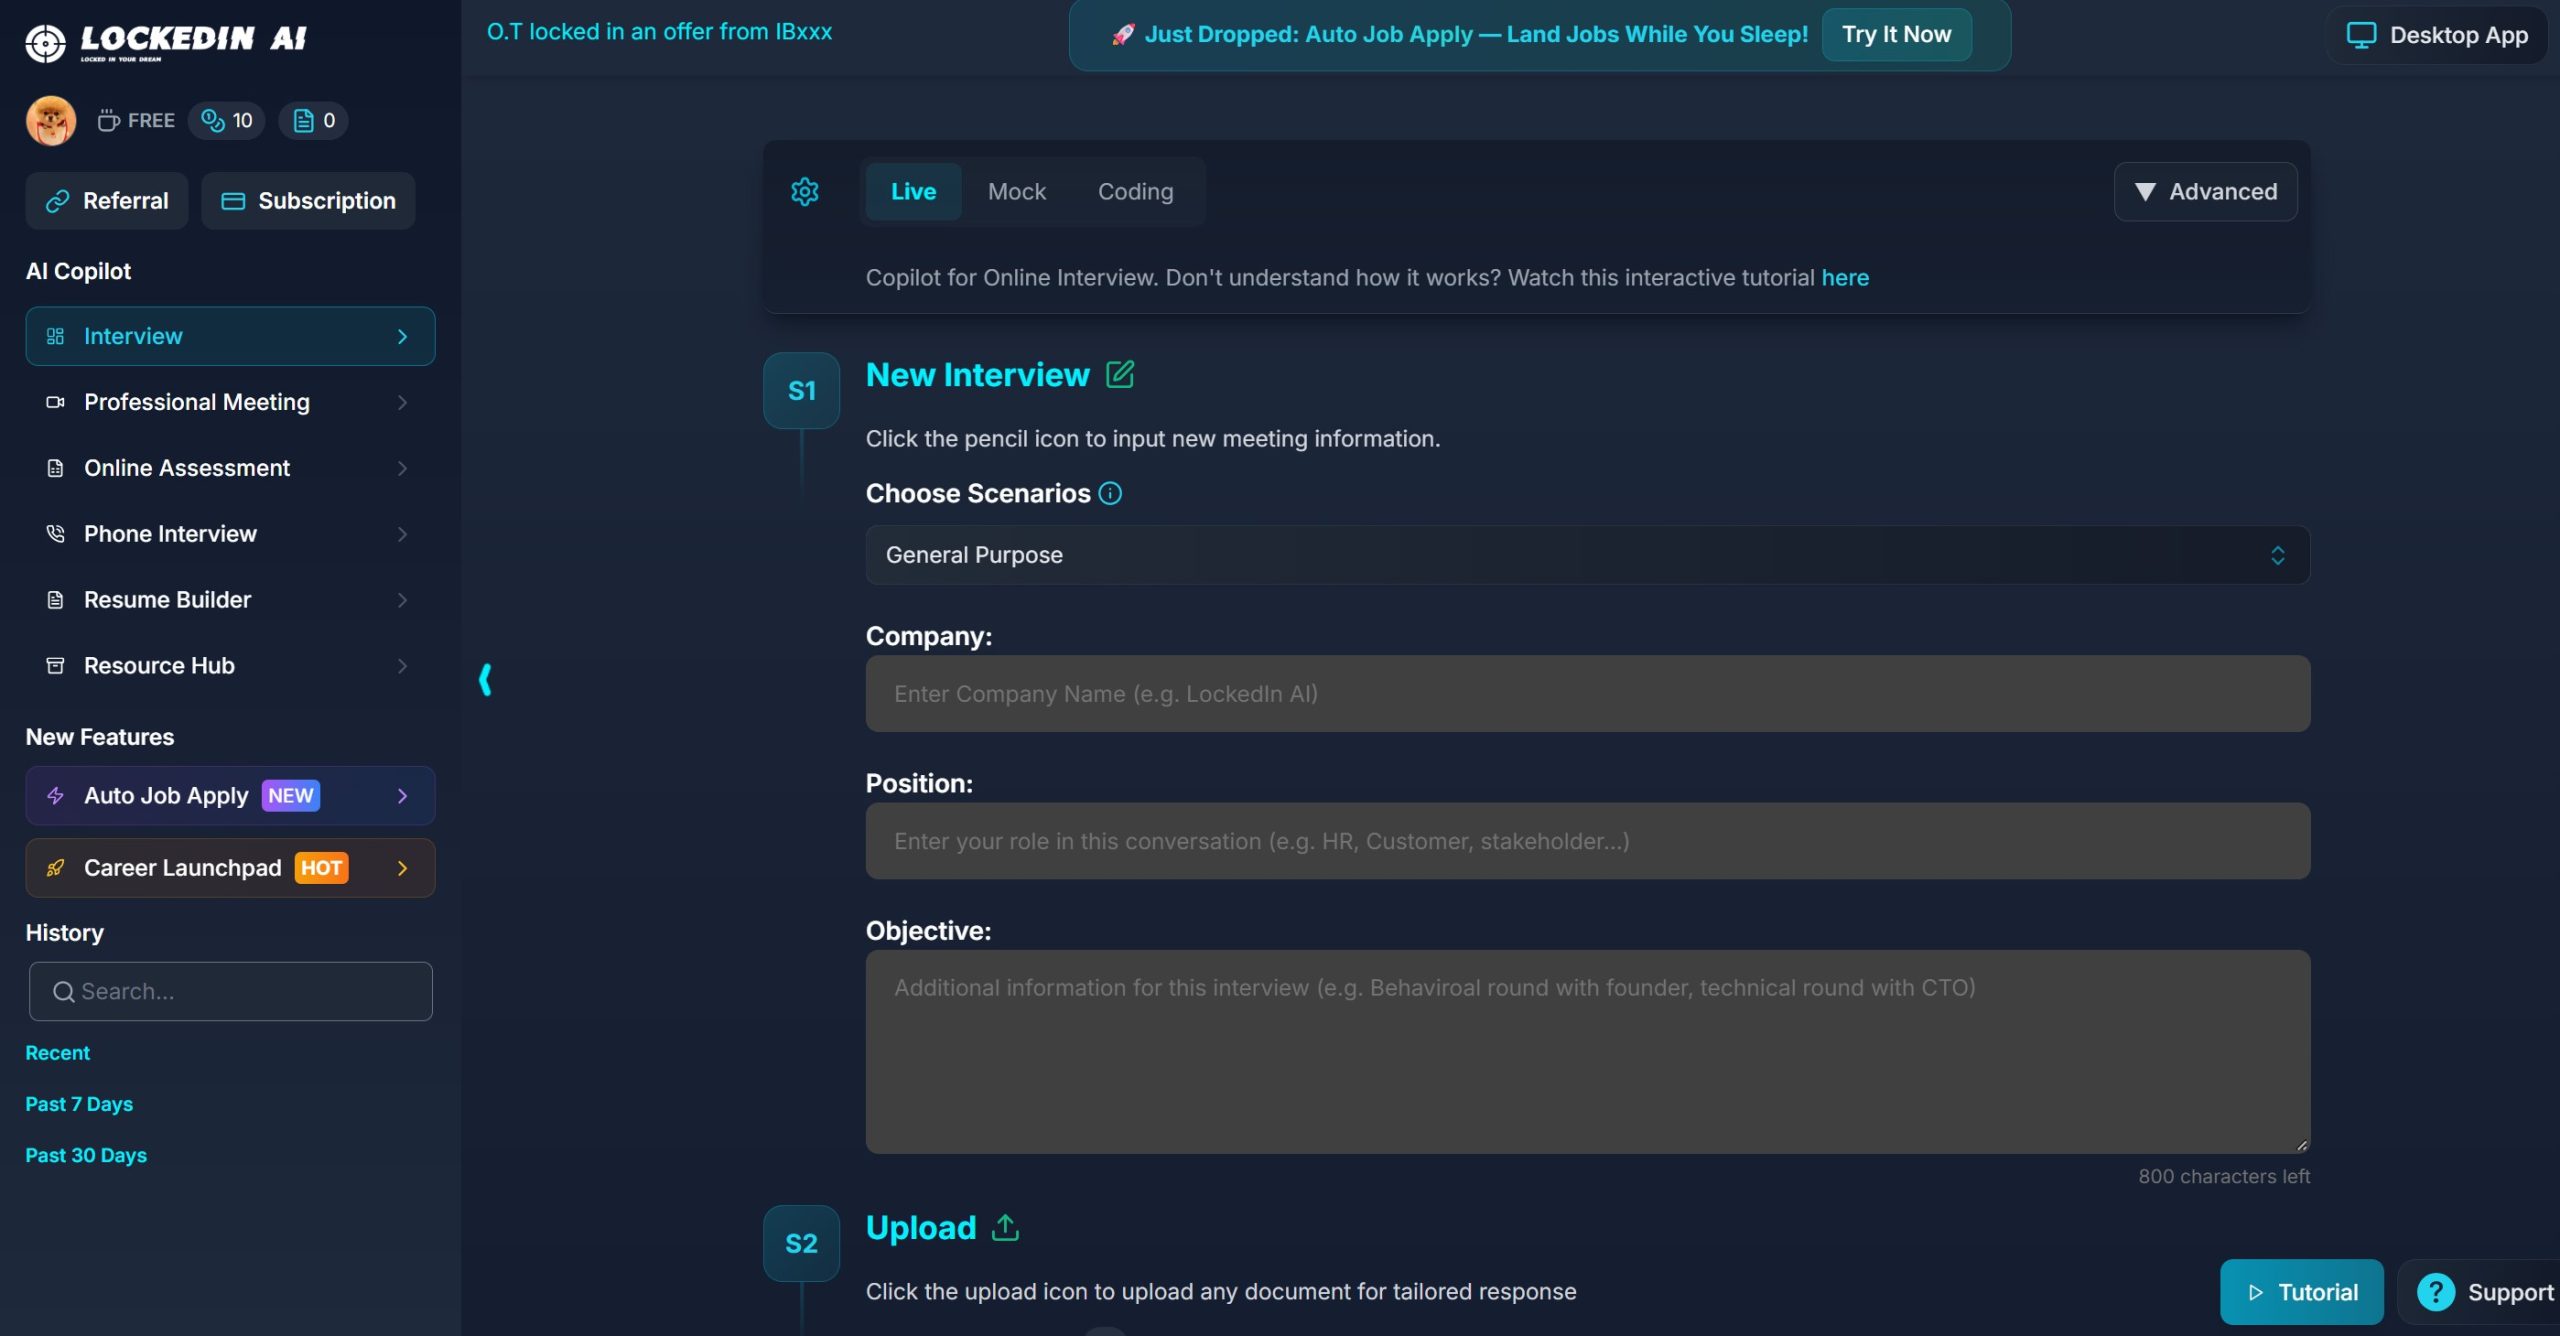Click the LockedIn AI logo
Screen dimensions: 2560x1336
(166, 41)
